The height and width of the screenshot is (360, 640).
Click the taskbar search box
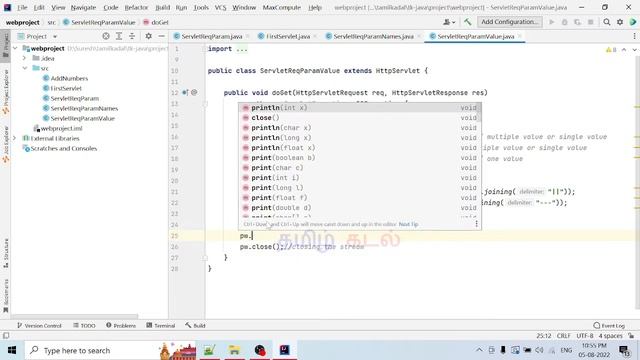(110, 350)
